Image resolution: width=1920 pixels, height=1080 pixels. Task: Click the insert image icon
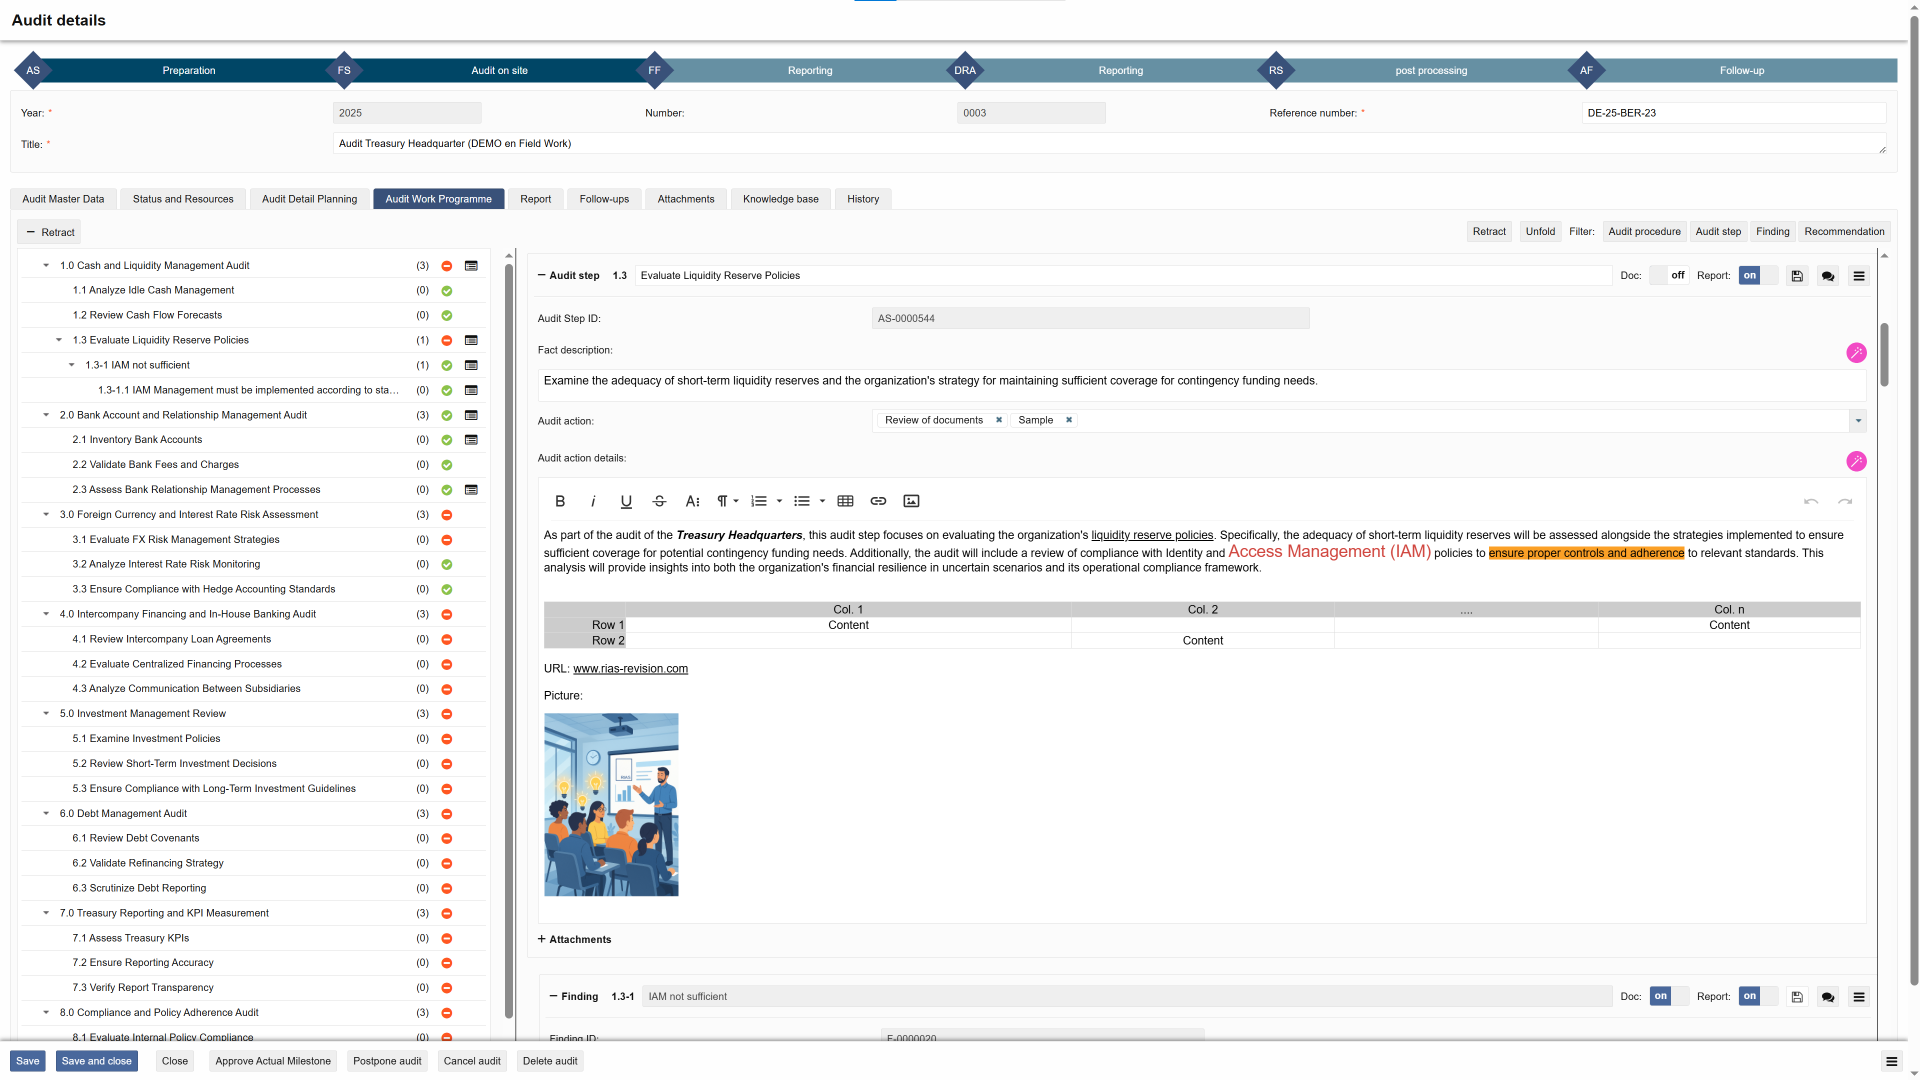911,501
